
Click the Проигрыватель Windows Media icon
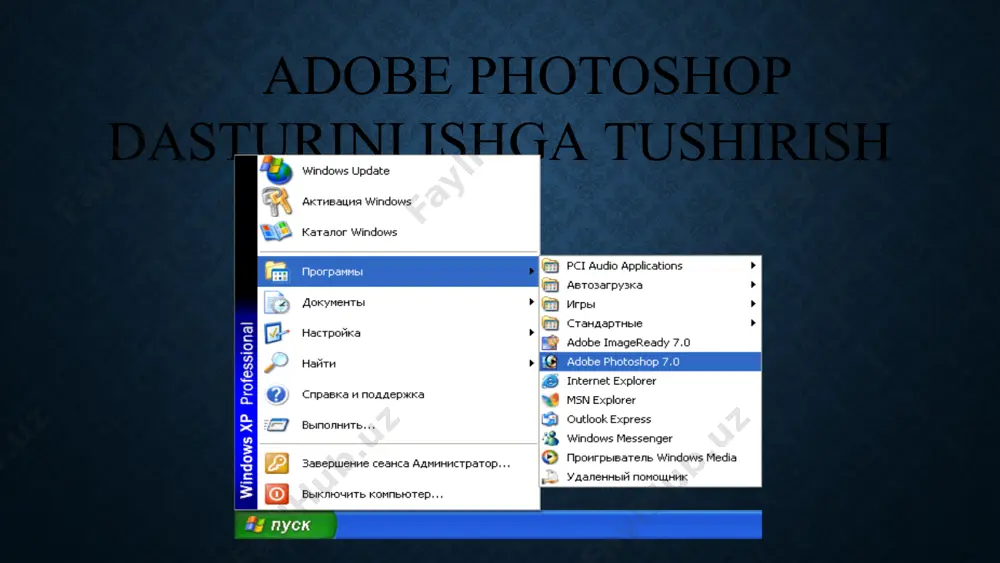[x=550, y=457]
